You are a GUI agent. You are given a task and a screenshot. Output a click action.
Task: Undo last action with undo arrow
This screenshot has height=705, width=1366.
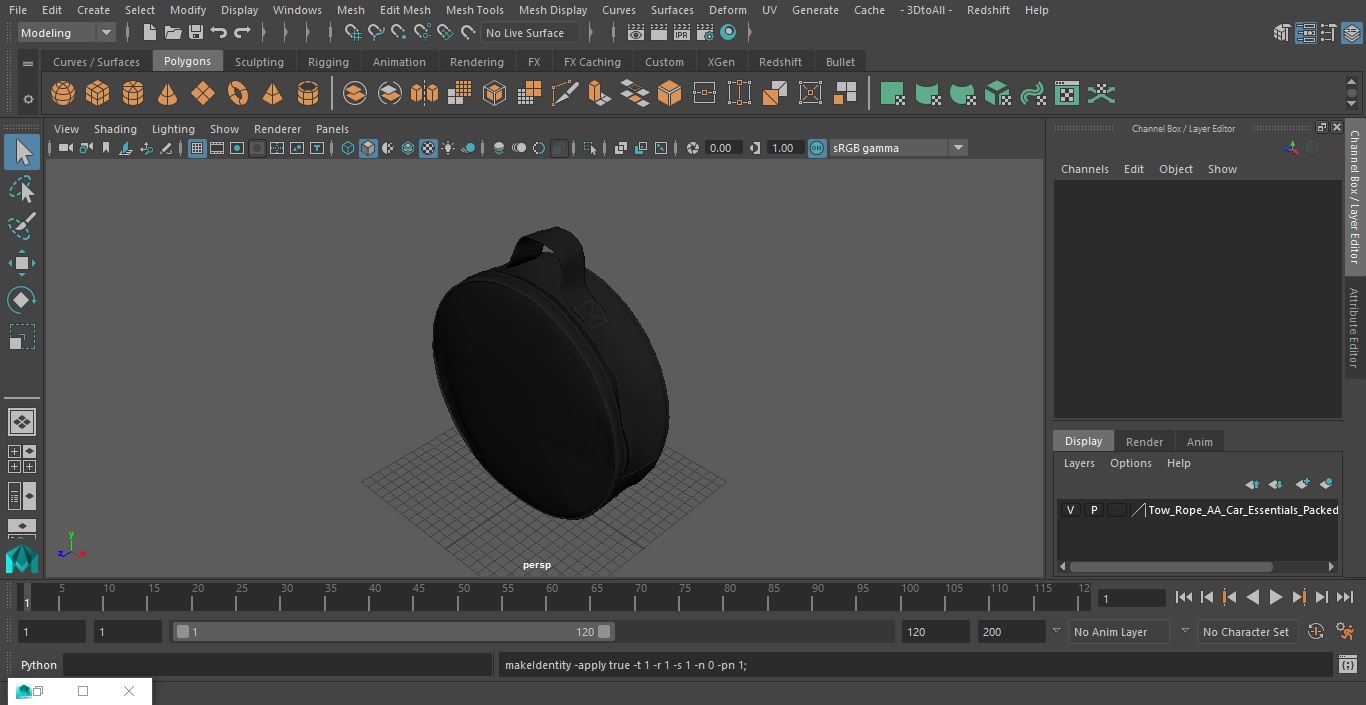pyautogui.click(x=219, y=33)
